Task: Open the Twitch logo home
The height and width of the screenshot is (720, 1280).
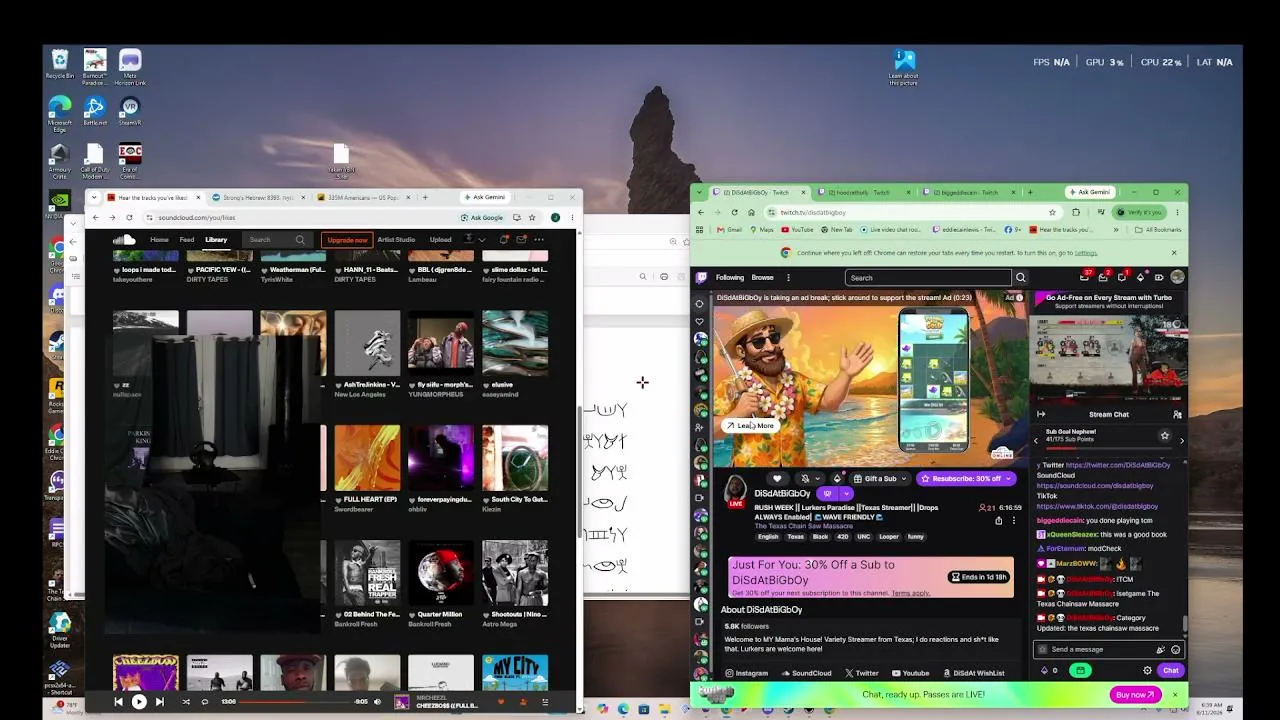Action: pyautogui.click(x=701, y=277)
